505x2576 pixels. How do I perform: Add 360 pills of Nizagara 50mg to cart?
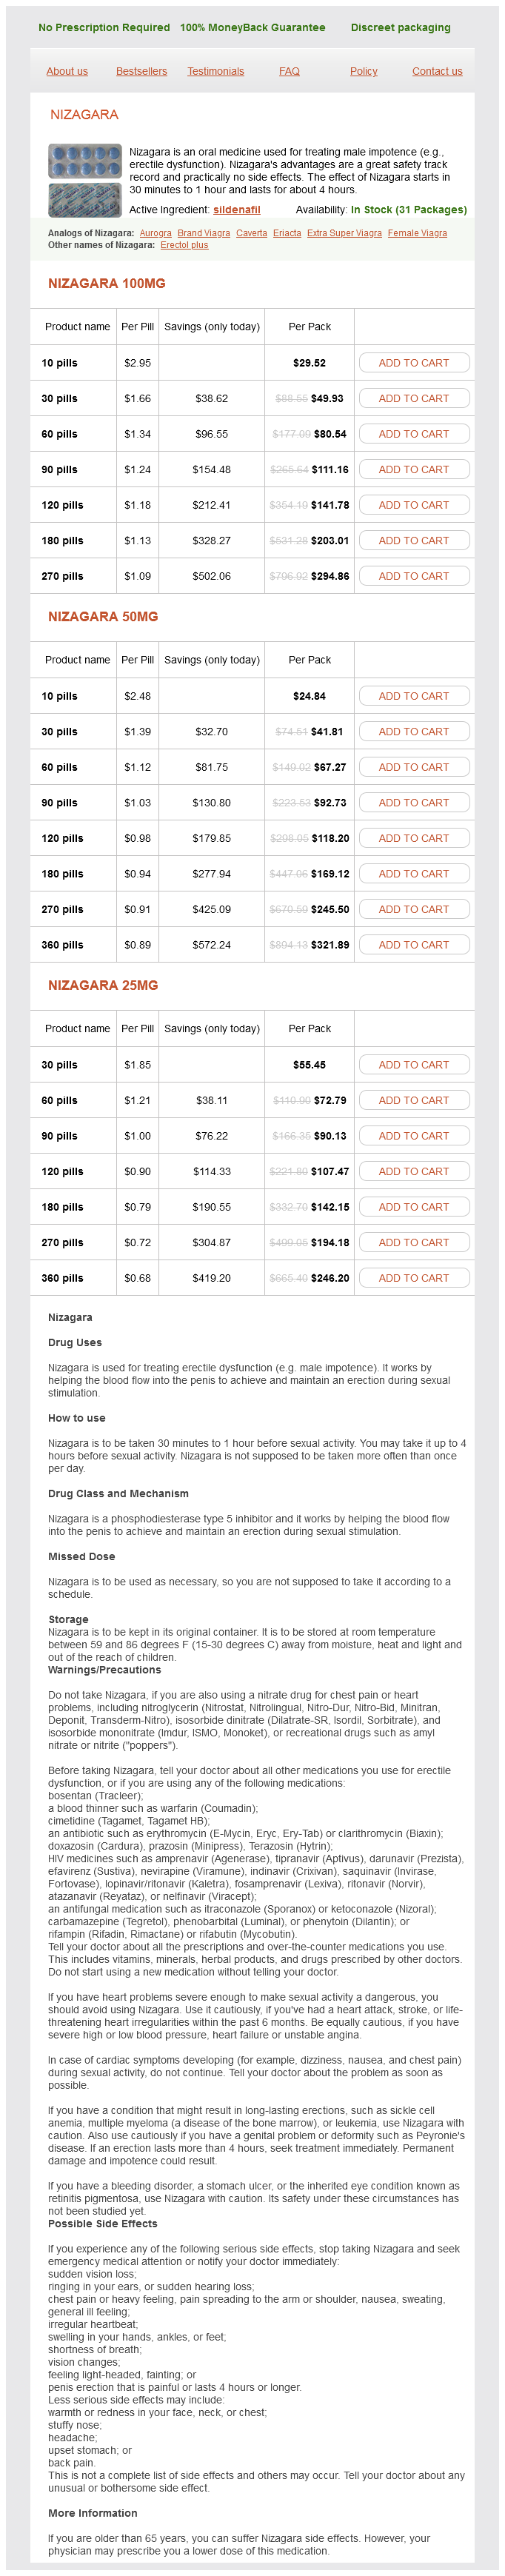coord(413,945)
